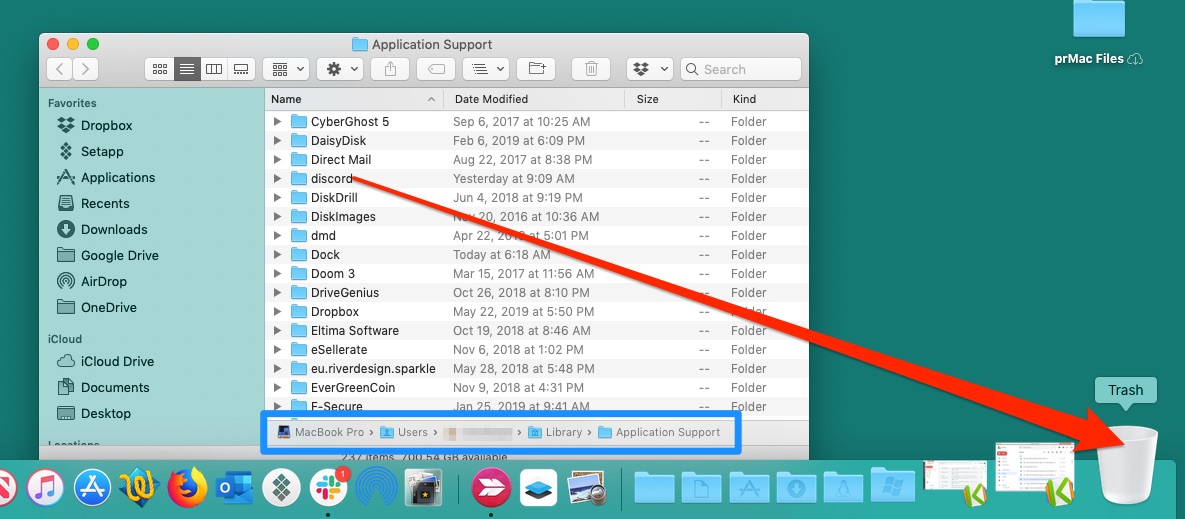The image size is (1185, 519).
Task: Select Desktop in the sidebar
Action: click(x=94, y=413)
